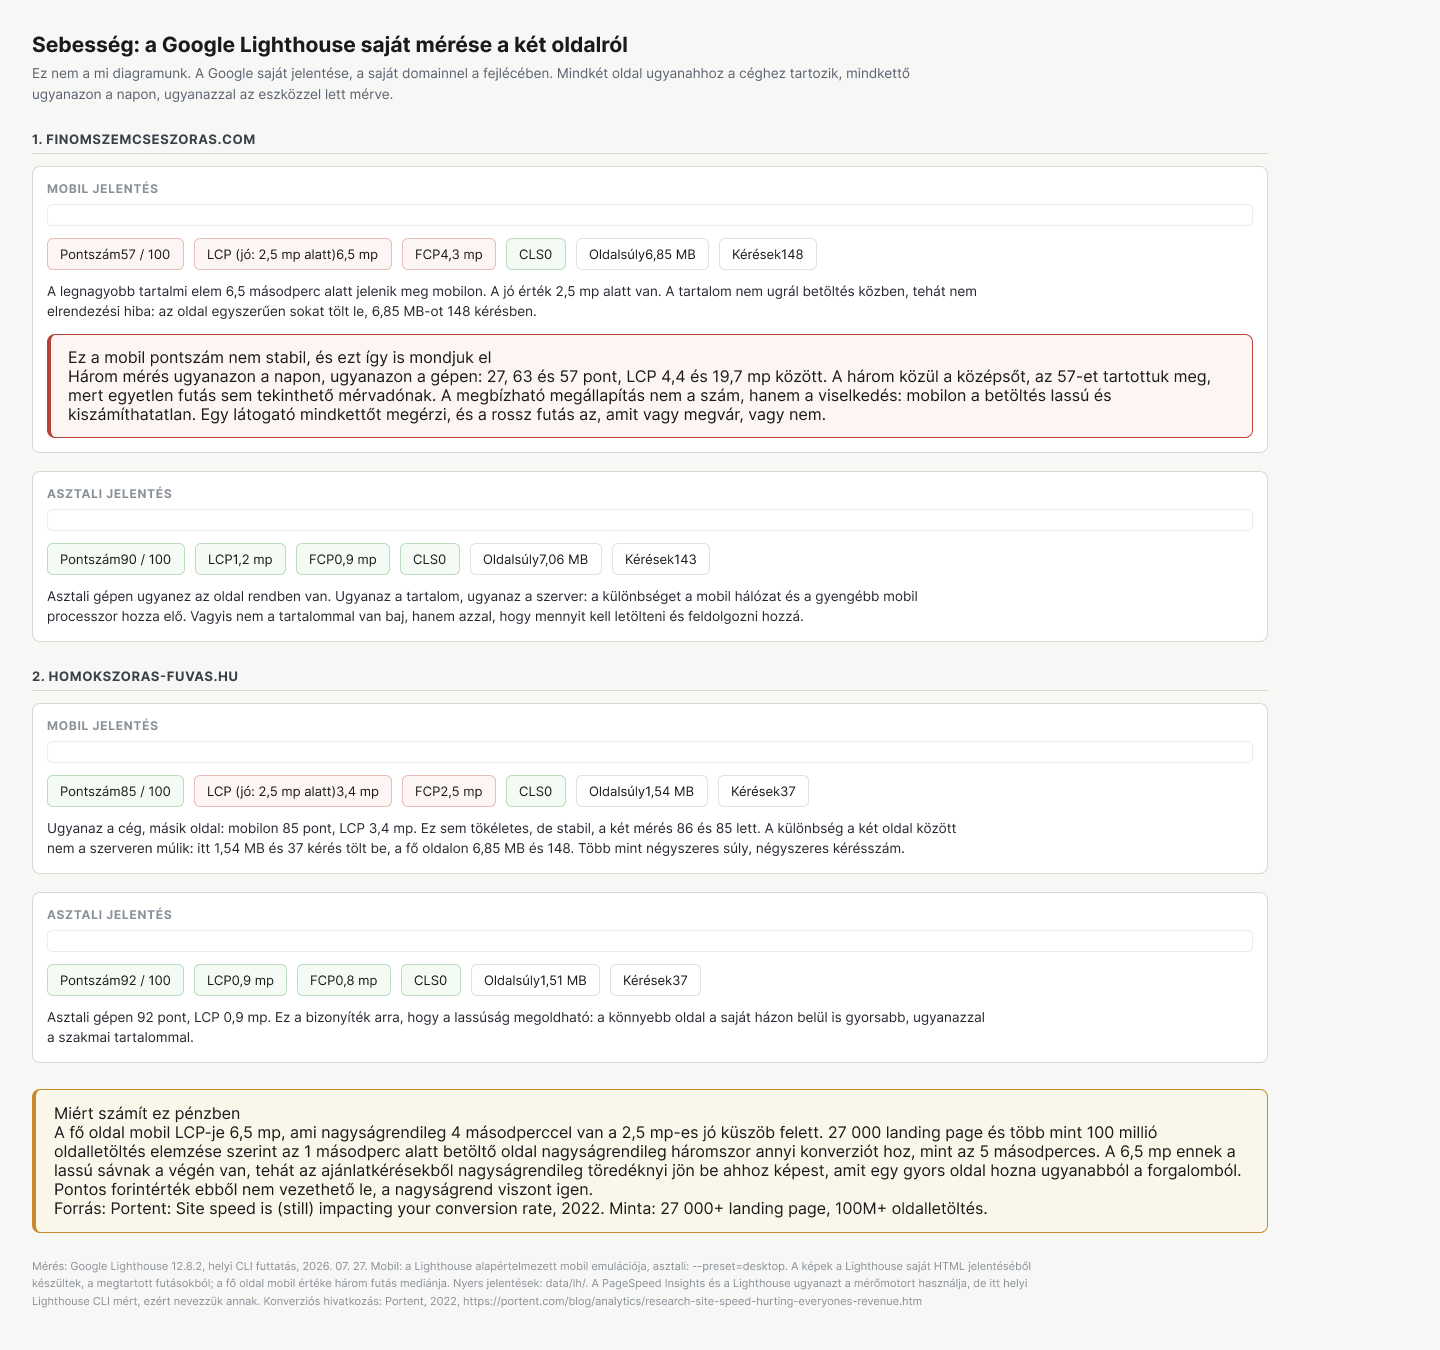Click "Kérések37" chip next to "Oldalsúly1,54 MB"
Screen dimensions: 1440x1350
point(764,791)
